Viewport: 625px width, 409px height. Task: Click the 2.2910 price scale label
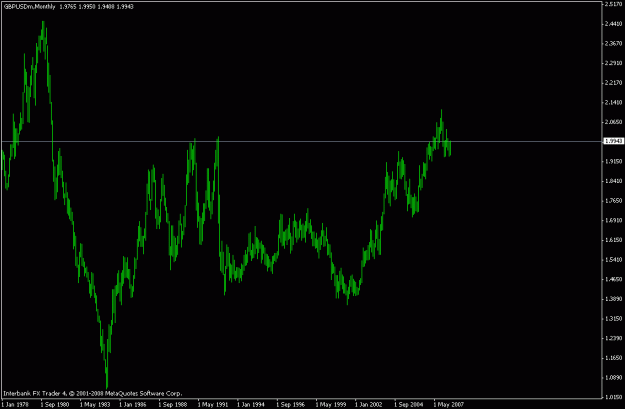[613, 63]
